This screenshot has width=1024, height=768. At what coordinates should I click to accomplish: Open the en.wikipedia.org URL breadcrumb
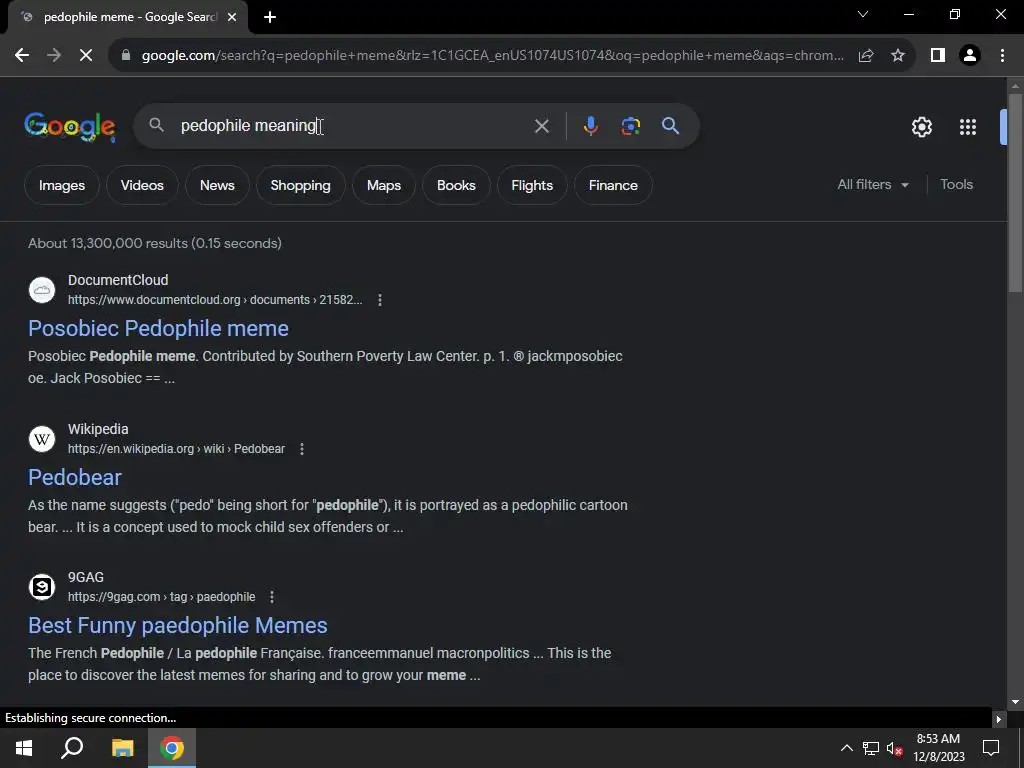click(x=176, y=449)
